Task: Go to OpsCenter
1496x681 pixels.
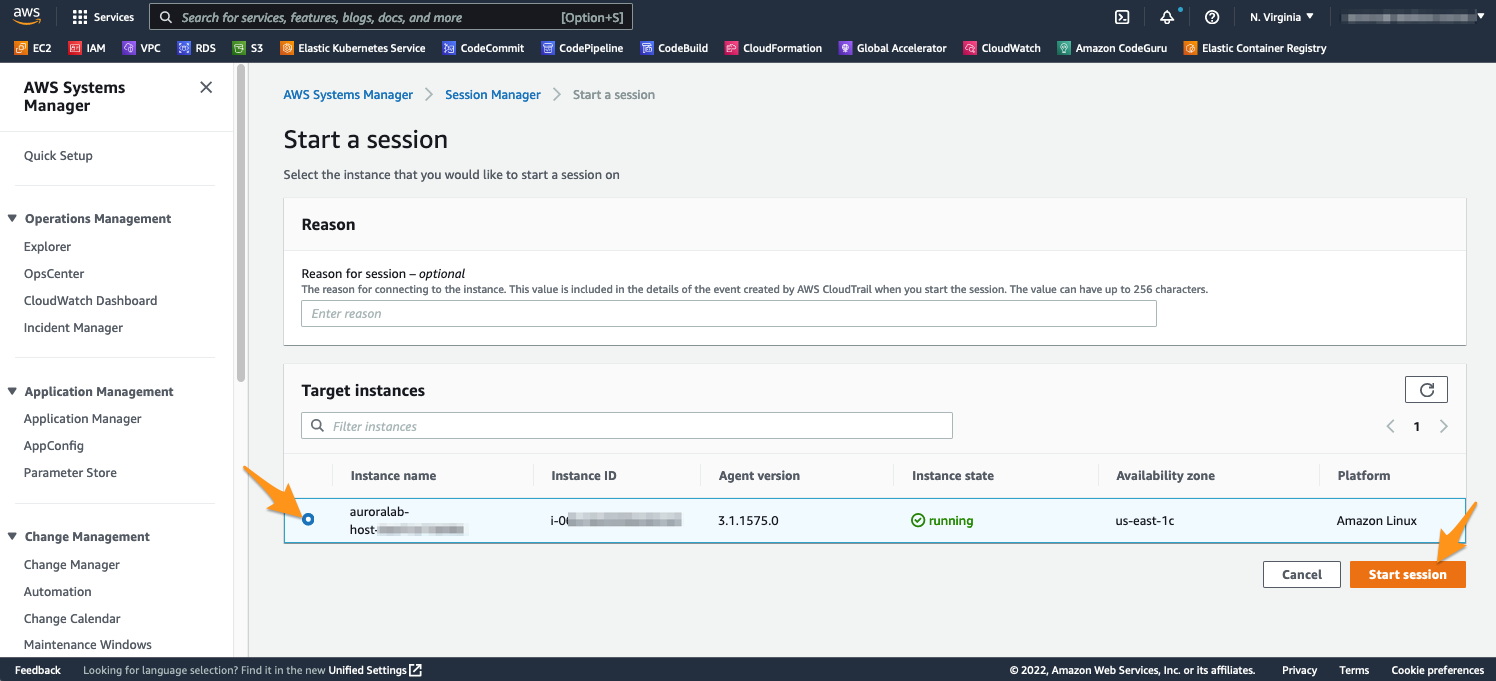Action: 54,274
